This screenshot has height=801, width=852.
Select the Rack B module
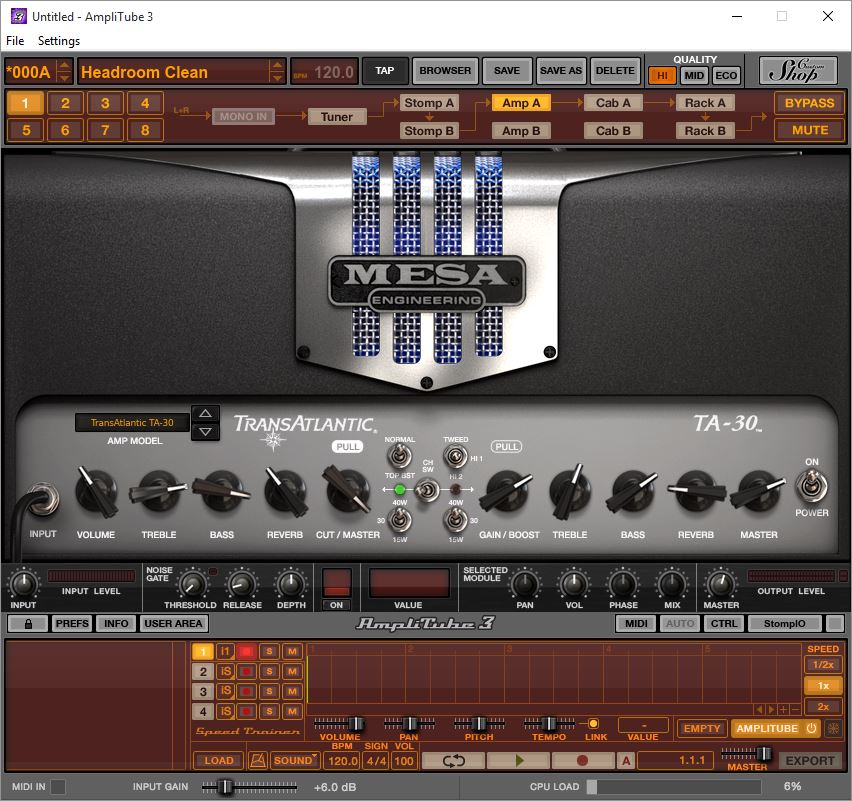[x=705, y=130]
